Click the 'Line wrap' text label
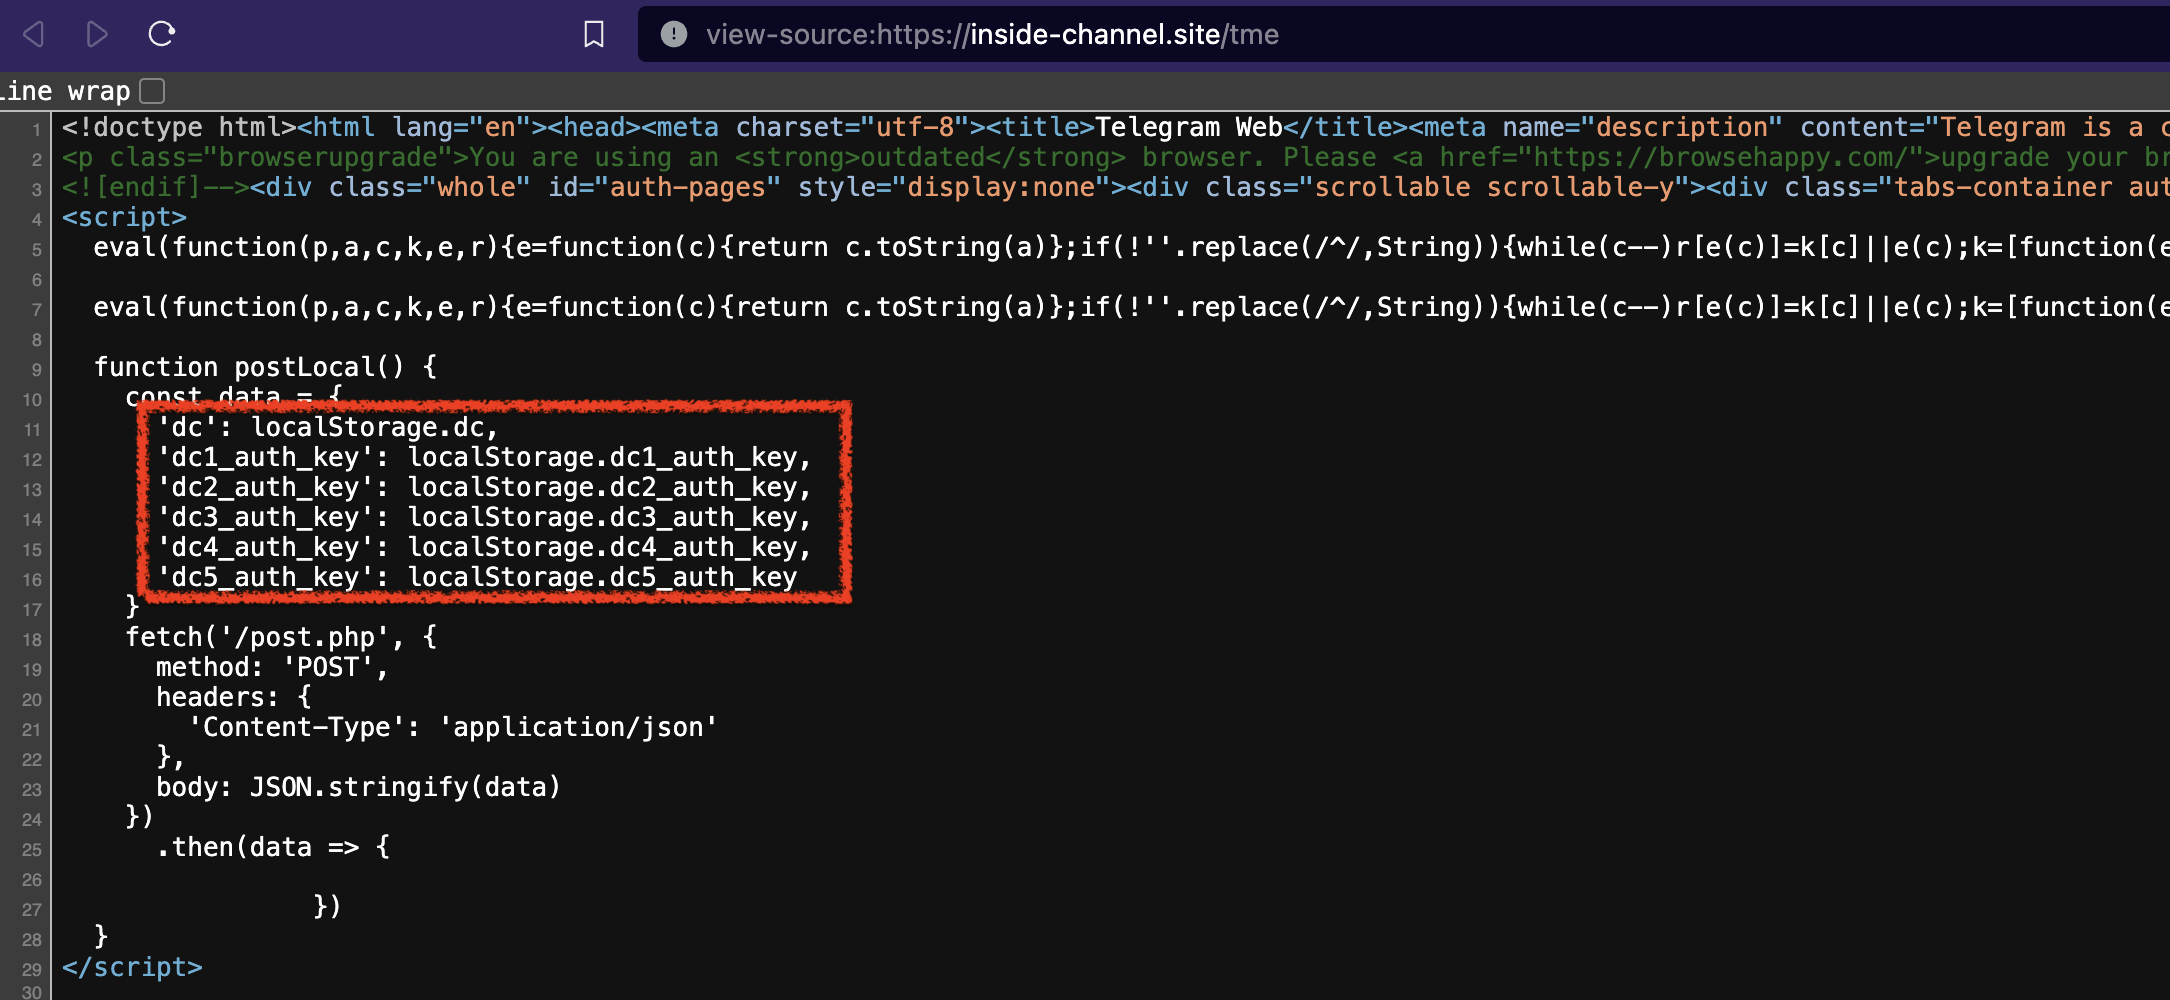This screenshot has height=1000, width=2170. pyautogui.click(x=66, y=91)
